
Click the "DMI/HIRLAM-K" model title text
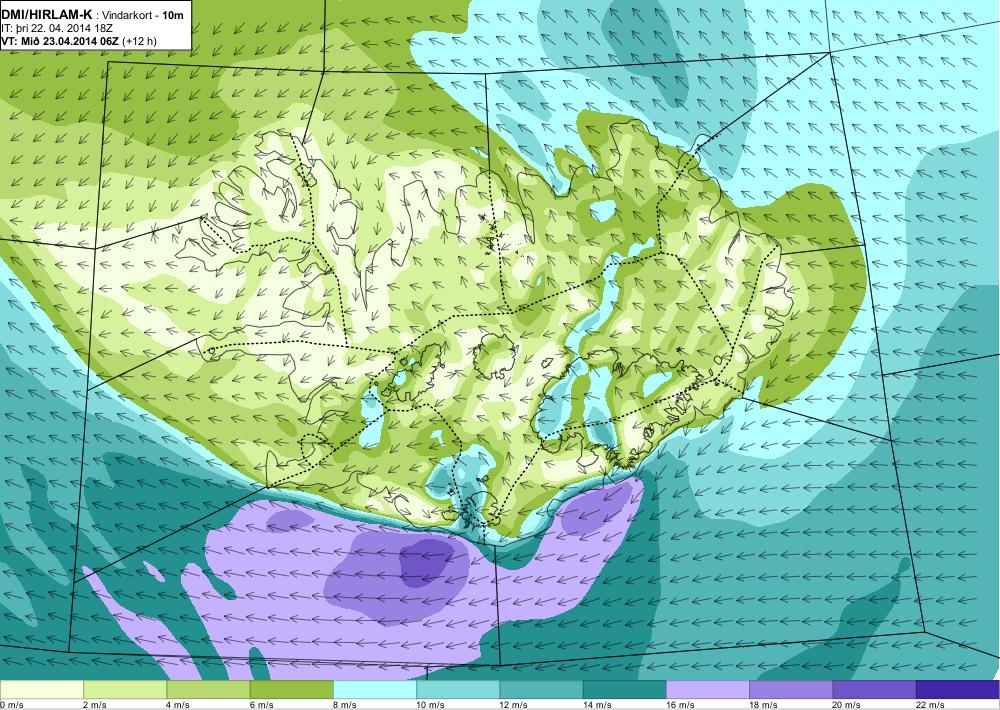(x=47, y=14)
